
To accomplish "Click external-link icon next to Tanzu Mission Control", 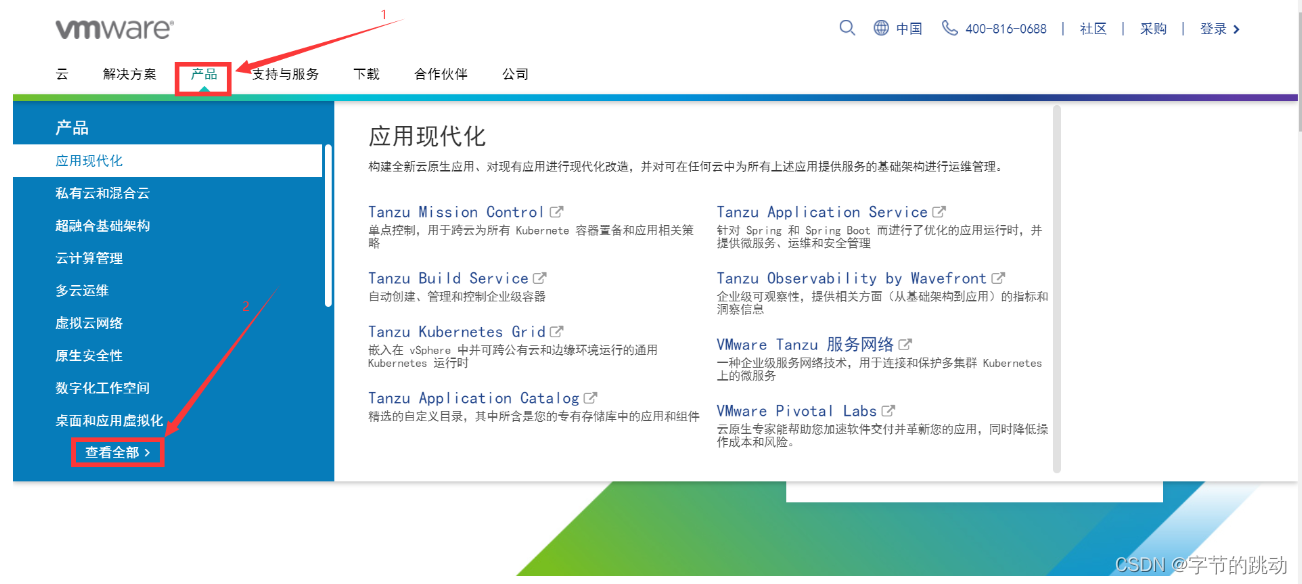I will 557,212.
